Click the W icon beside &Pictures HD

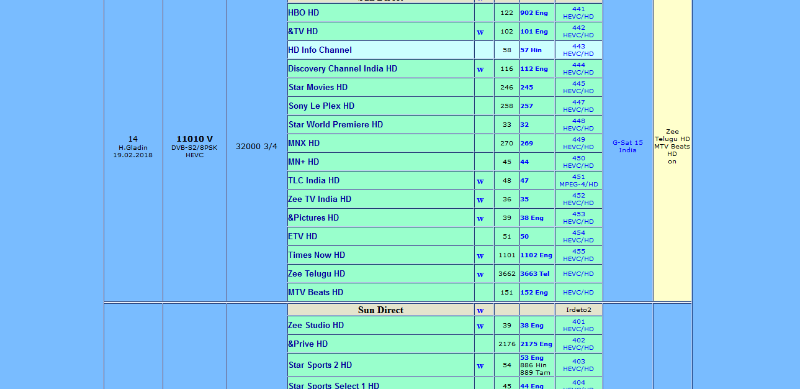pos(480,218)
